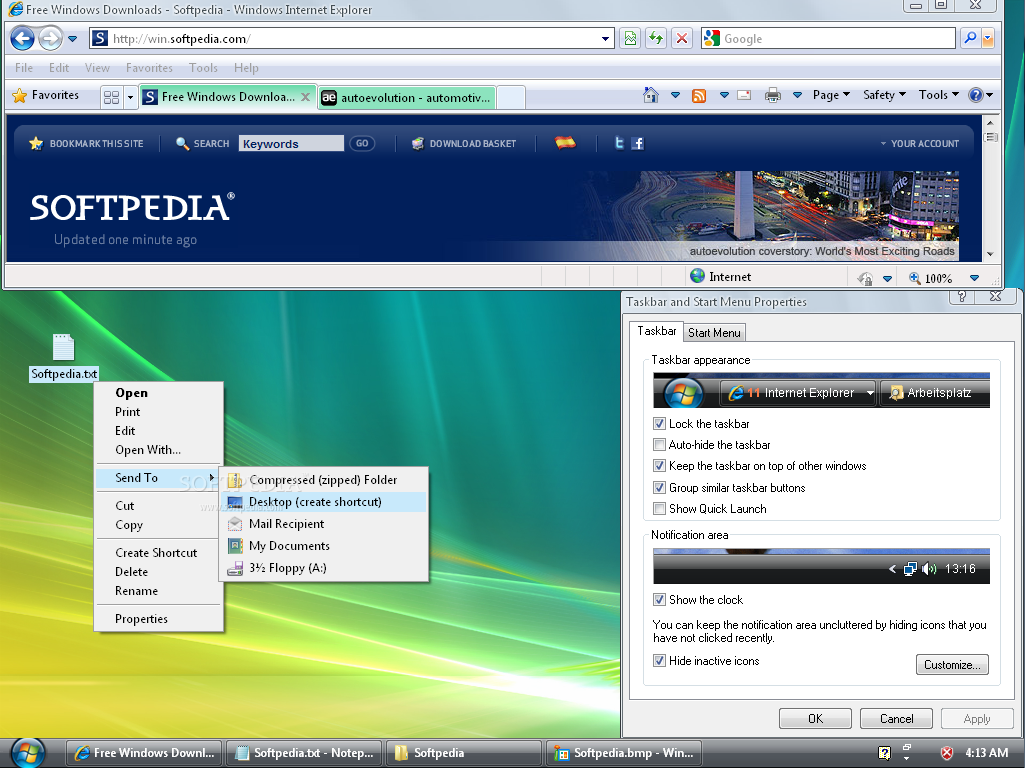The height and width of the screenshot is (768, 1025).
Task: Click the Softpedia Keywords search field
Action: pyautogui.click(x=291, y=143)
